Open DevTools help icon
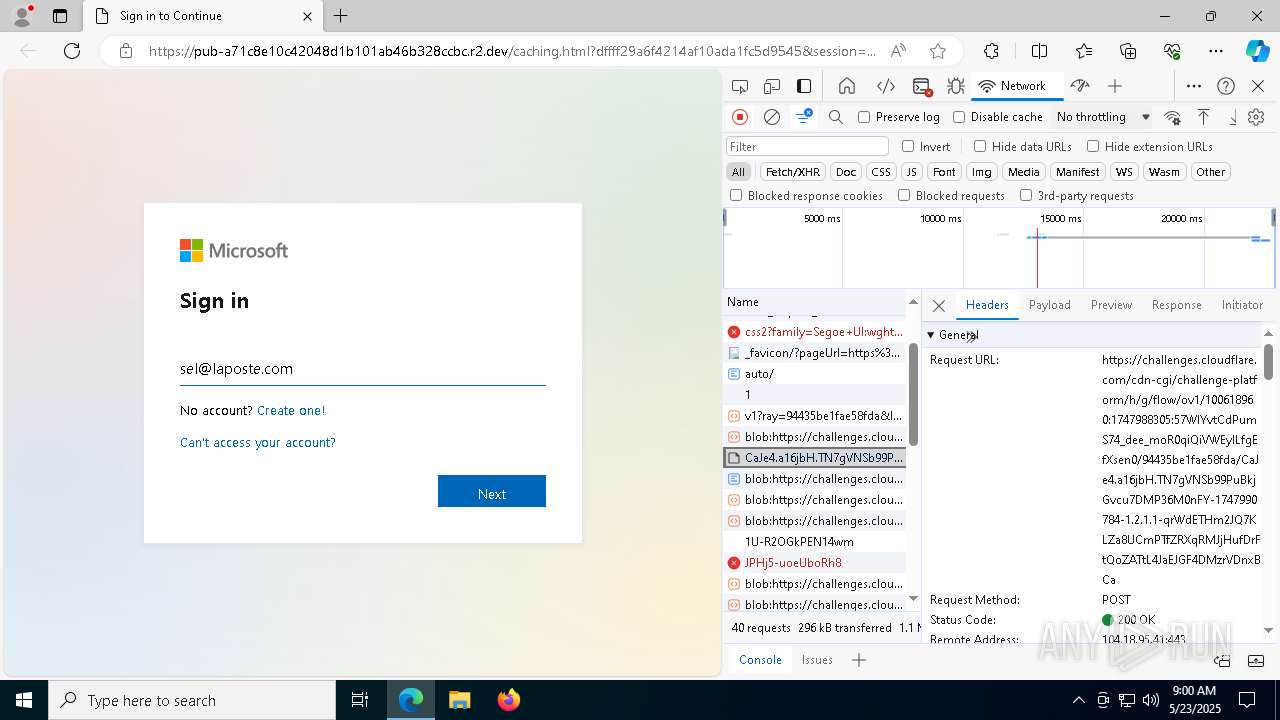This screenshot has width=1280, height=720. click(1226, 86)
